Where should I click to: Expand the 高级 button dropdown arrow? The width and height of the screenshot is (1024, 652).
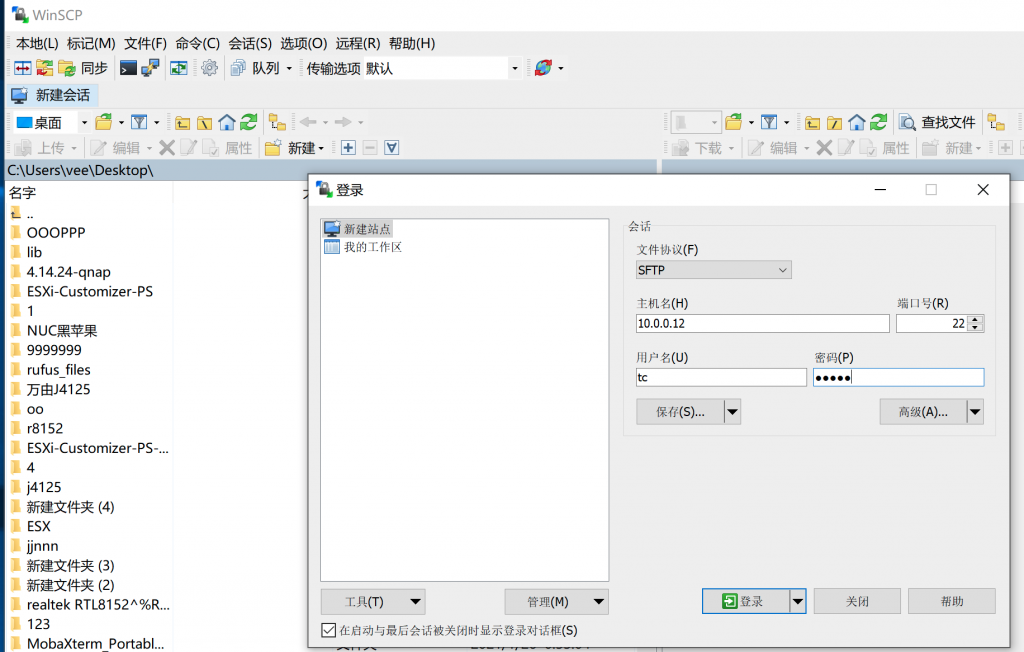[975, 412]
